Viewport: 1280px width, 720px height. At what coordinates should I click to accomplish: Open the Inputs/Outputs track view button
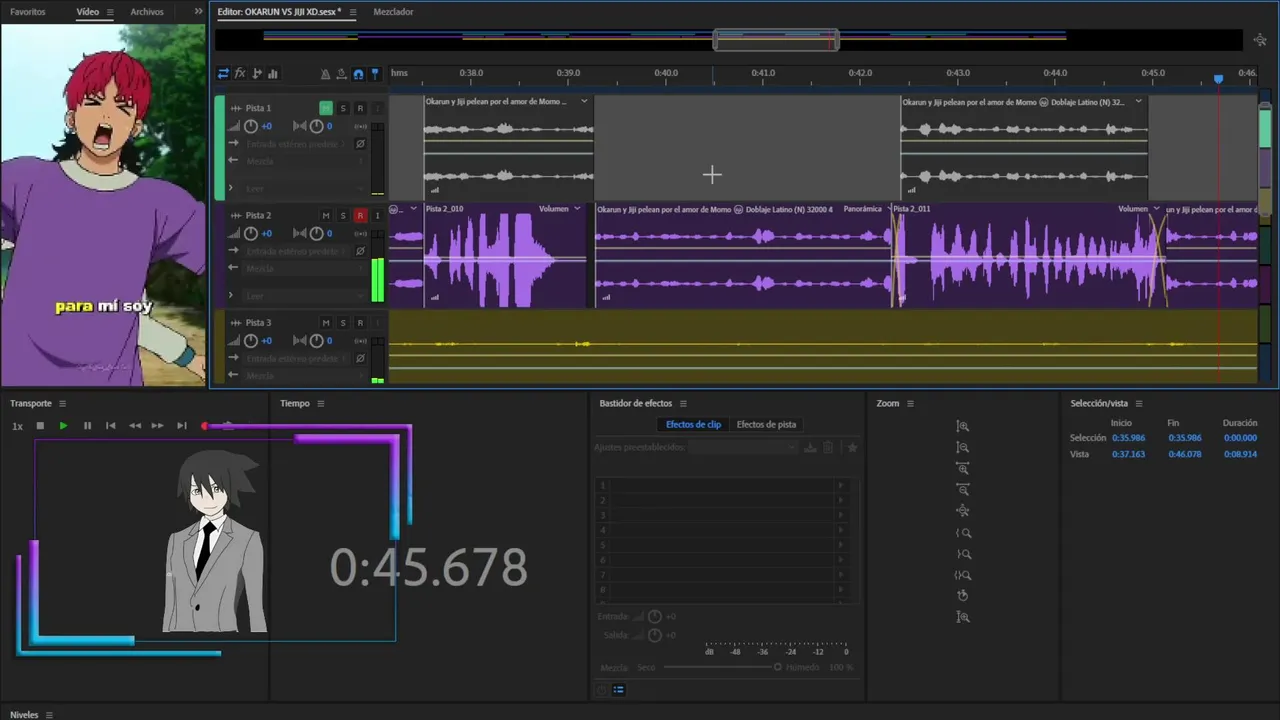[x=223, y=73]
